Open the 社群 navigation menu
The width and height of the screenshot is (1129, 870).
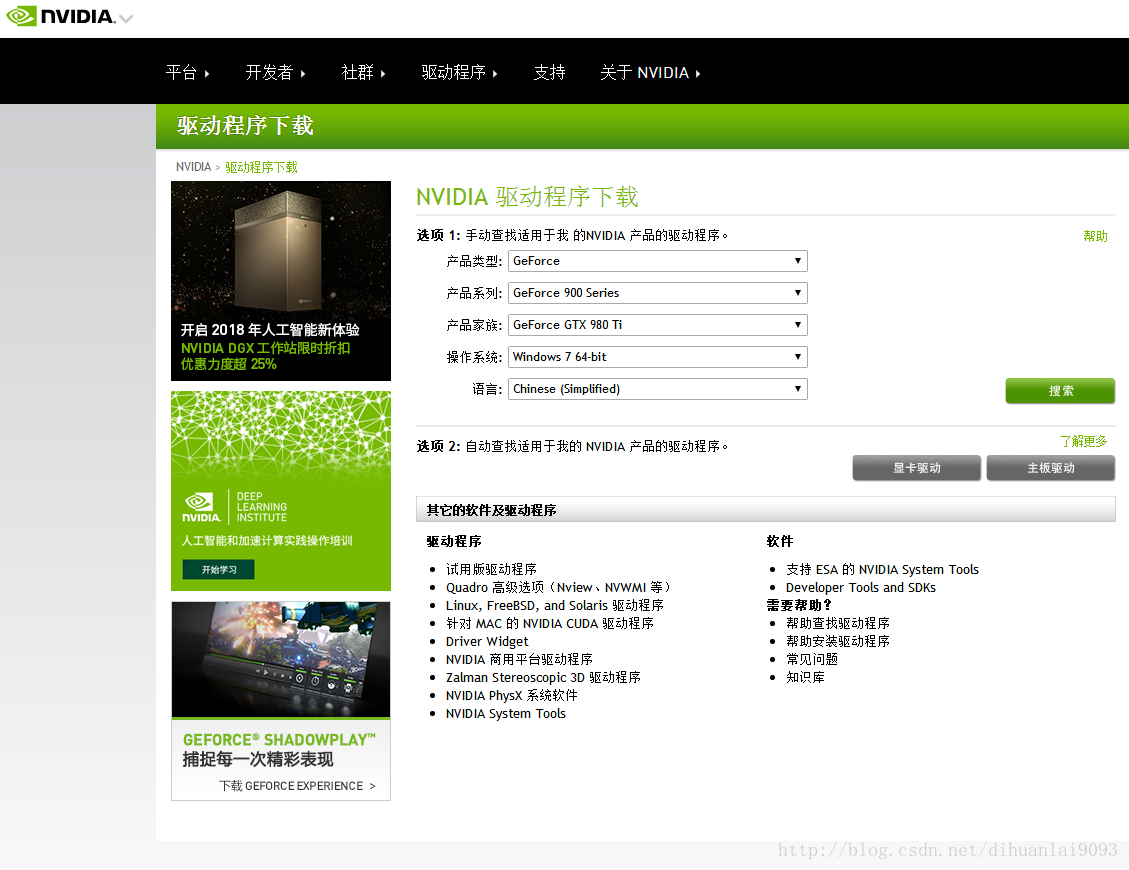(363, 72)
